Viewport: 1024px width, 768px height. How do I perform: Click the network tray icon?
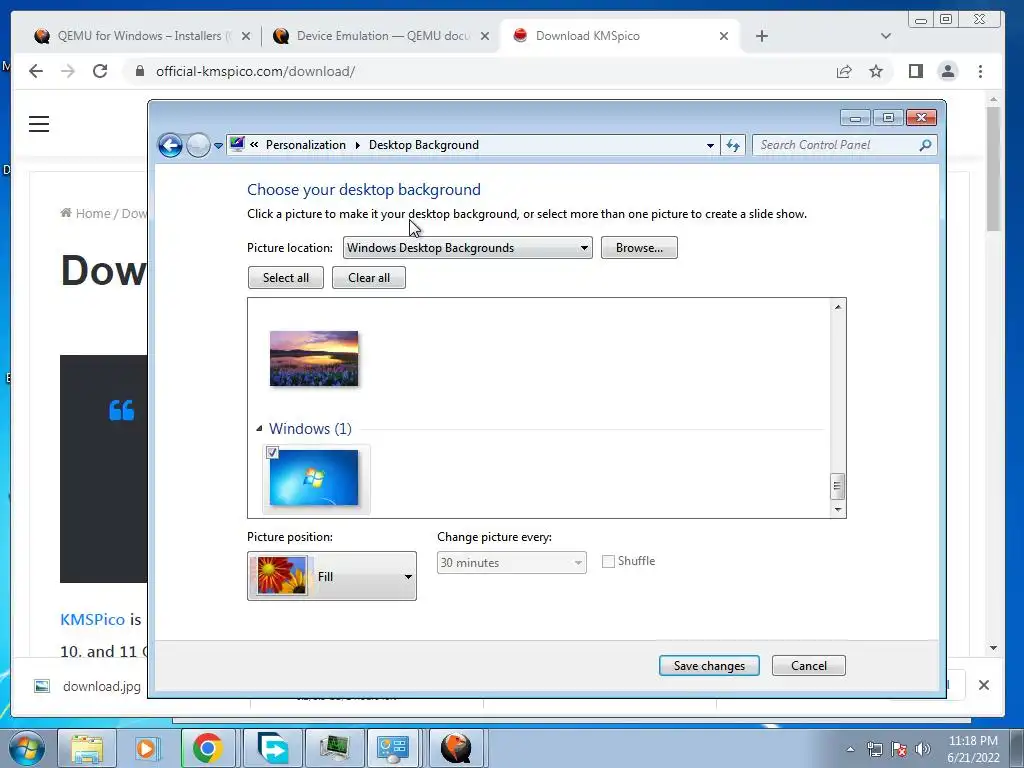tap(874, 749)
